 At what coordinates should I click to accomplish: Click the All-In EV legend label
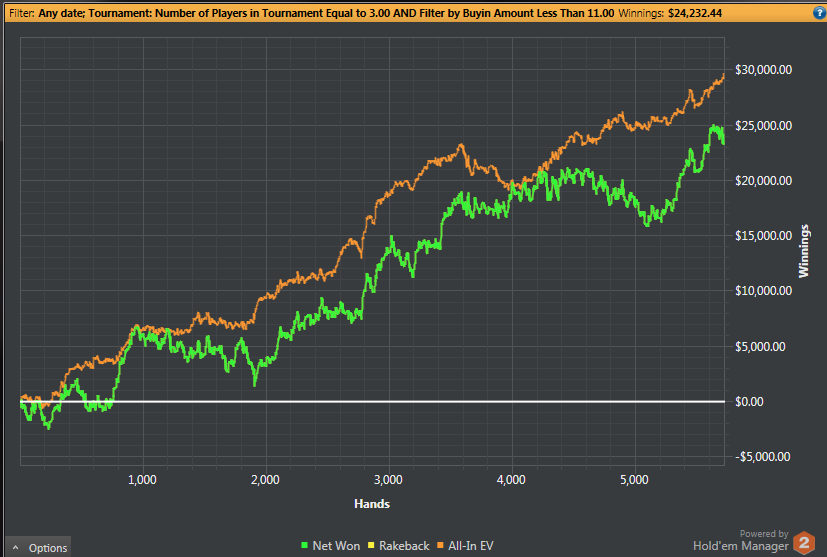[470, 546]
